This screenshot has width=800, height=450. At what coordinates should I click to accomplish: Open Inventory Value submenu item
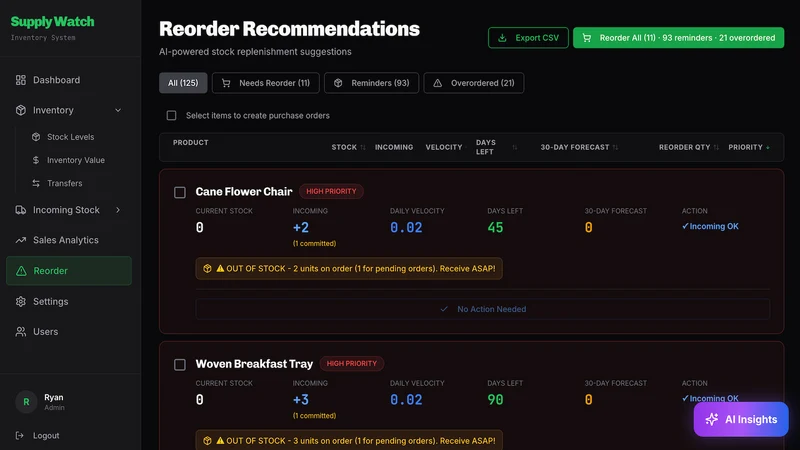pyautogui.click(x=76, y=160)
